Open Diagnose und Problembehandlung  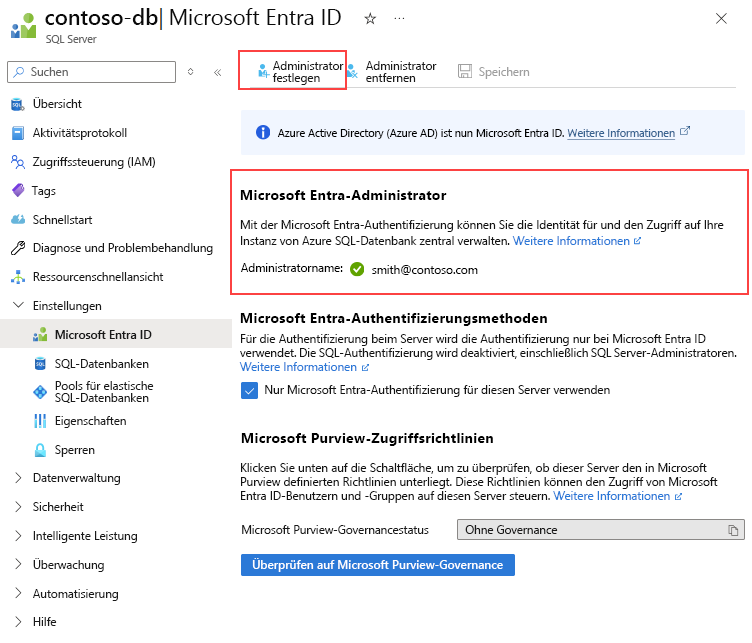point(123,248)
